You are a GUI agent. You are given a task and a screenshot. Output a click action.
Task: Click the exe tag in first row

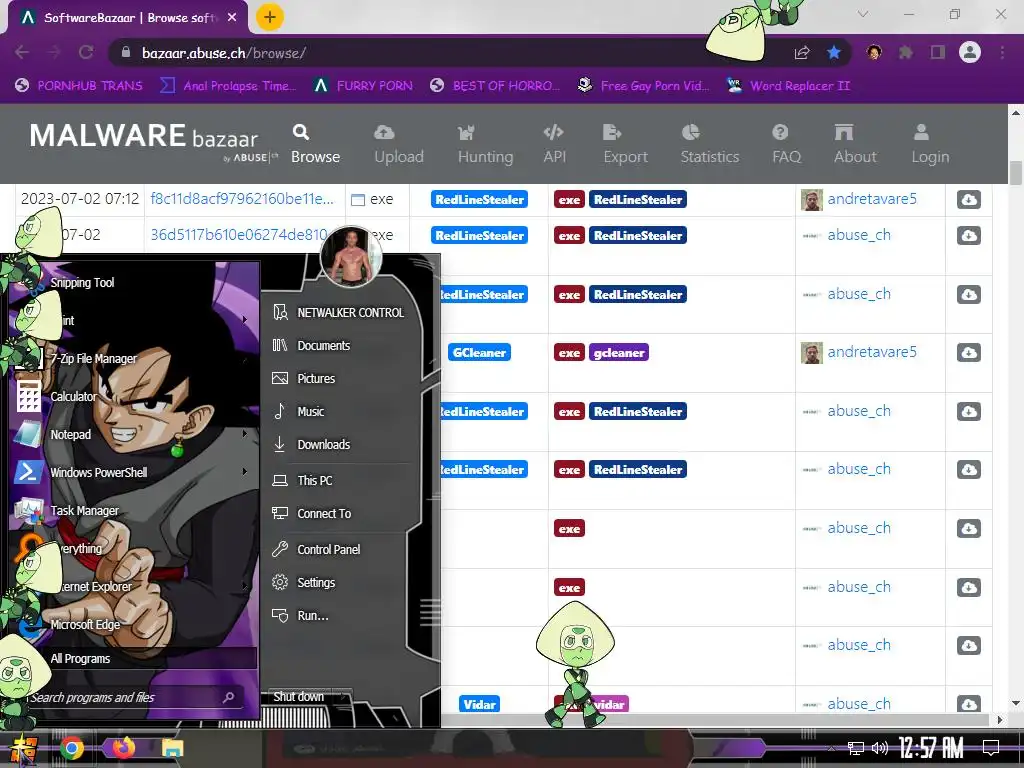pos(569,199)
